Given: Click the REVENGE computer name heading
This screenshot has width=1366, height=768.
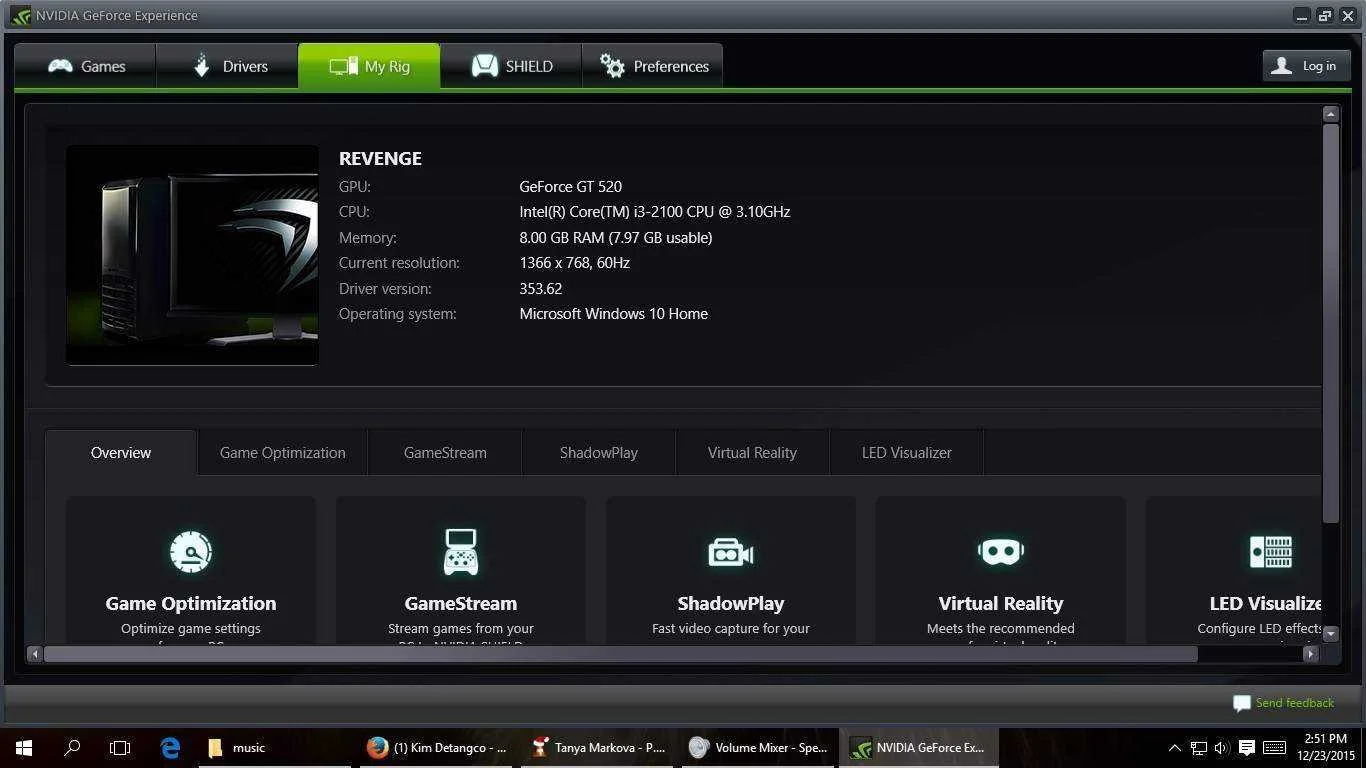Looking at the screenshot, I should pos(380,158).
